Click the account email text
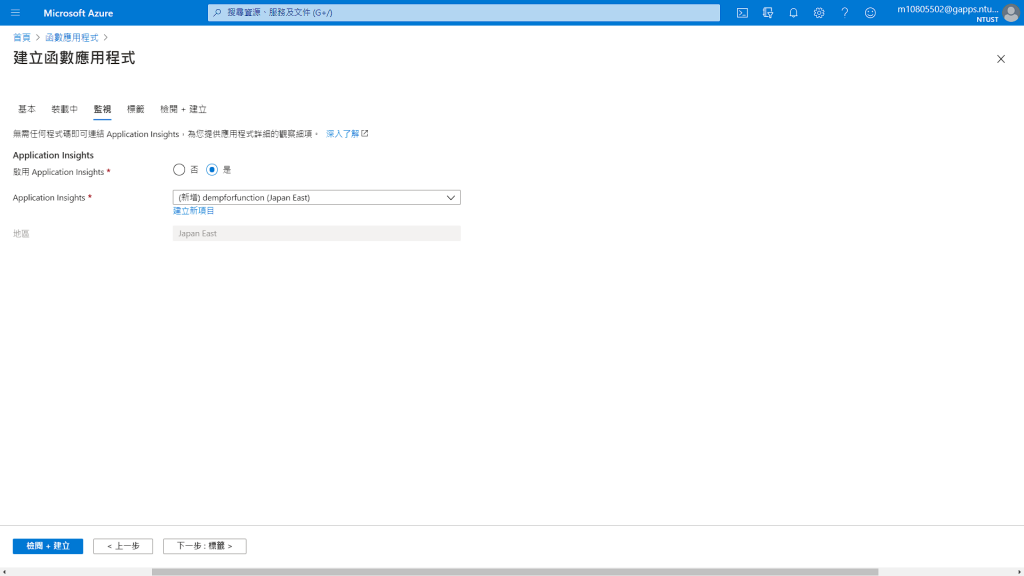This screenshot has height=576, width=1024. [948, 9]
